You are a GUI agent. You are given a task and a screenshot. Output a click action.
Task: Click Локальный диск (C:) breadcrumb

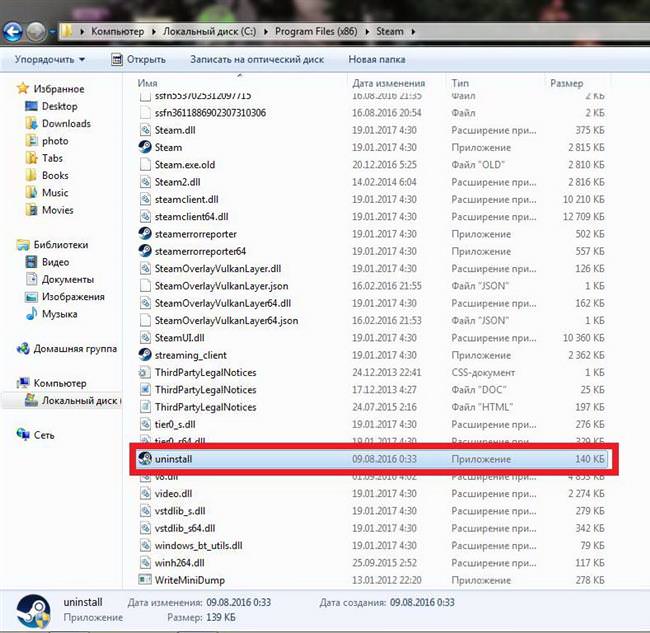pyautogui.click(x=210, y=32)
